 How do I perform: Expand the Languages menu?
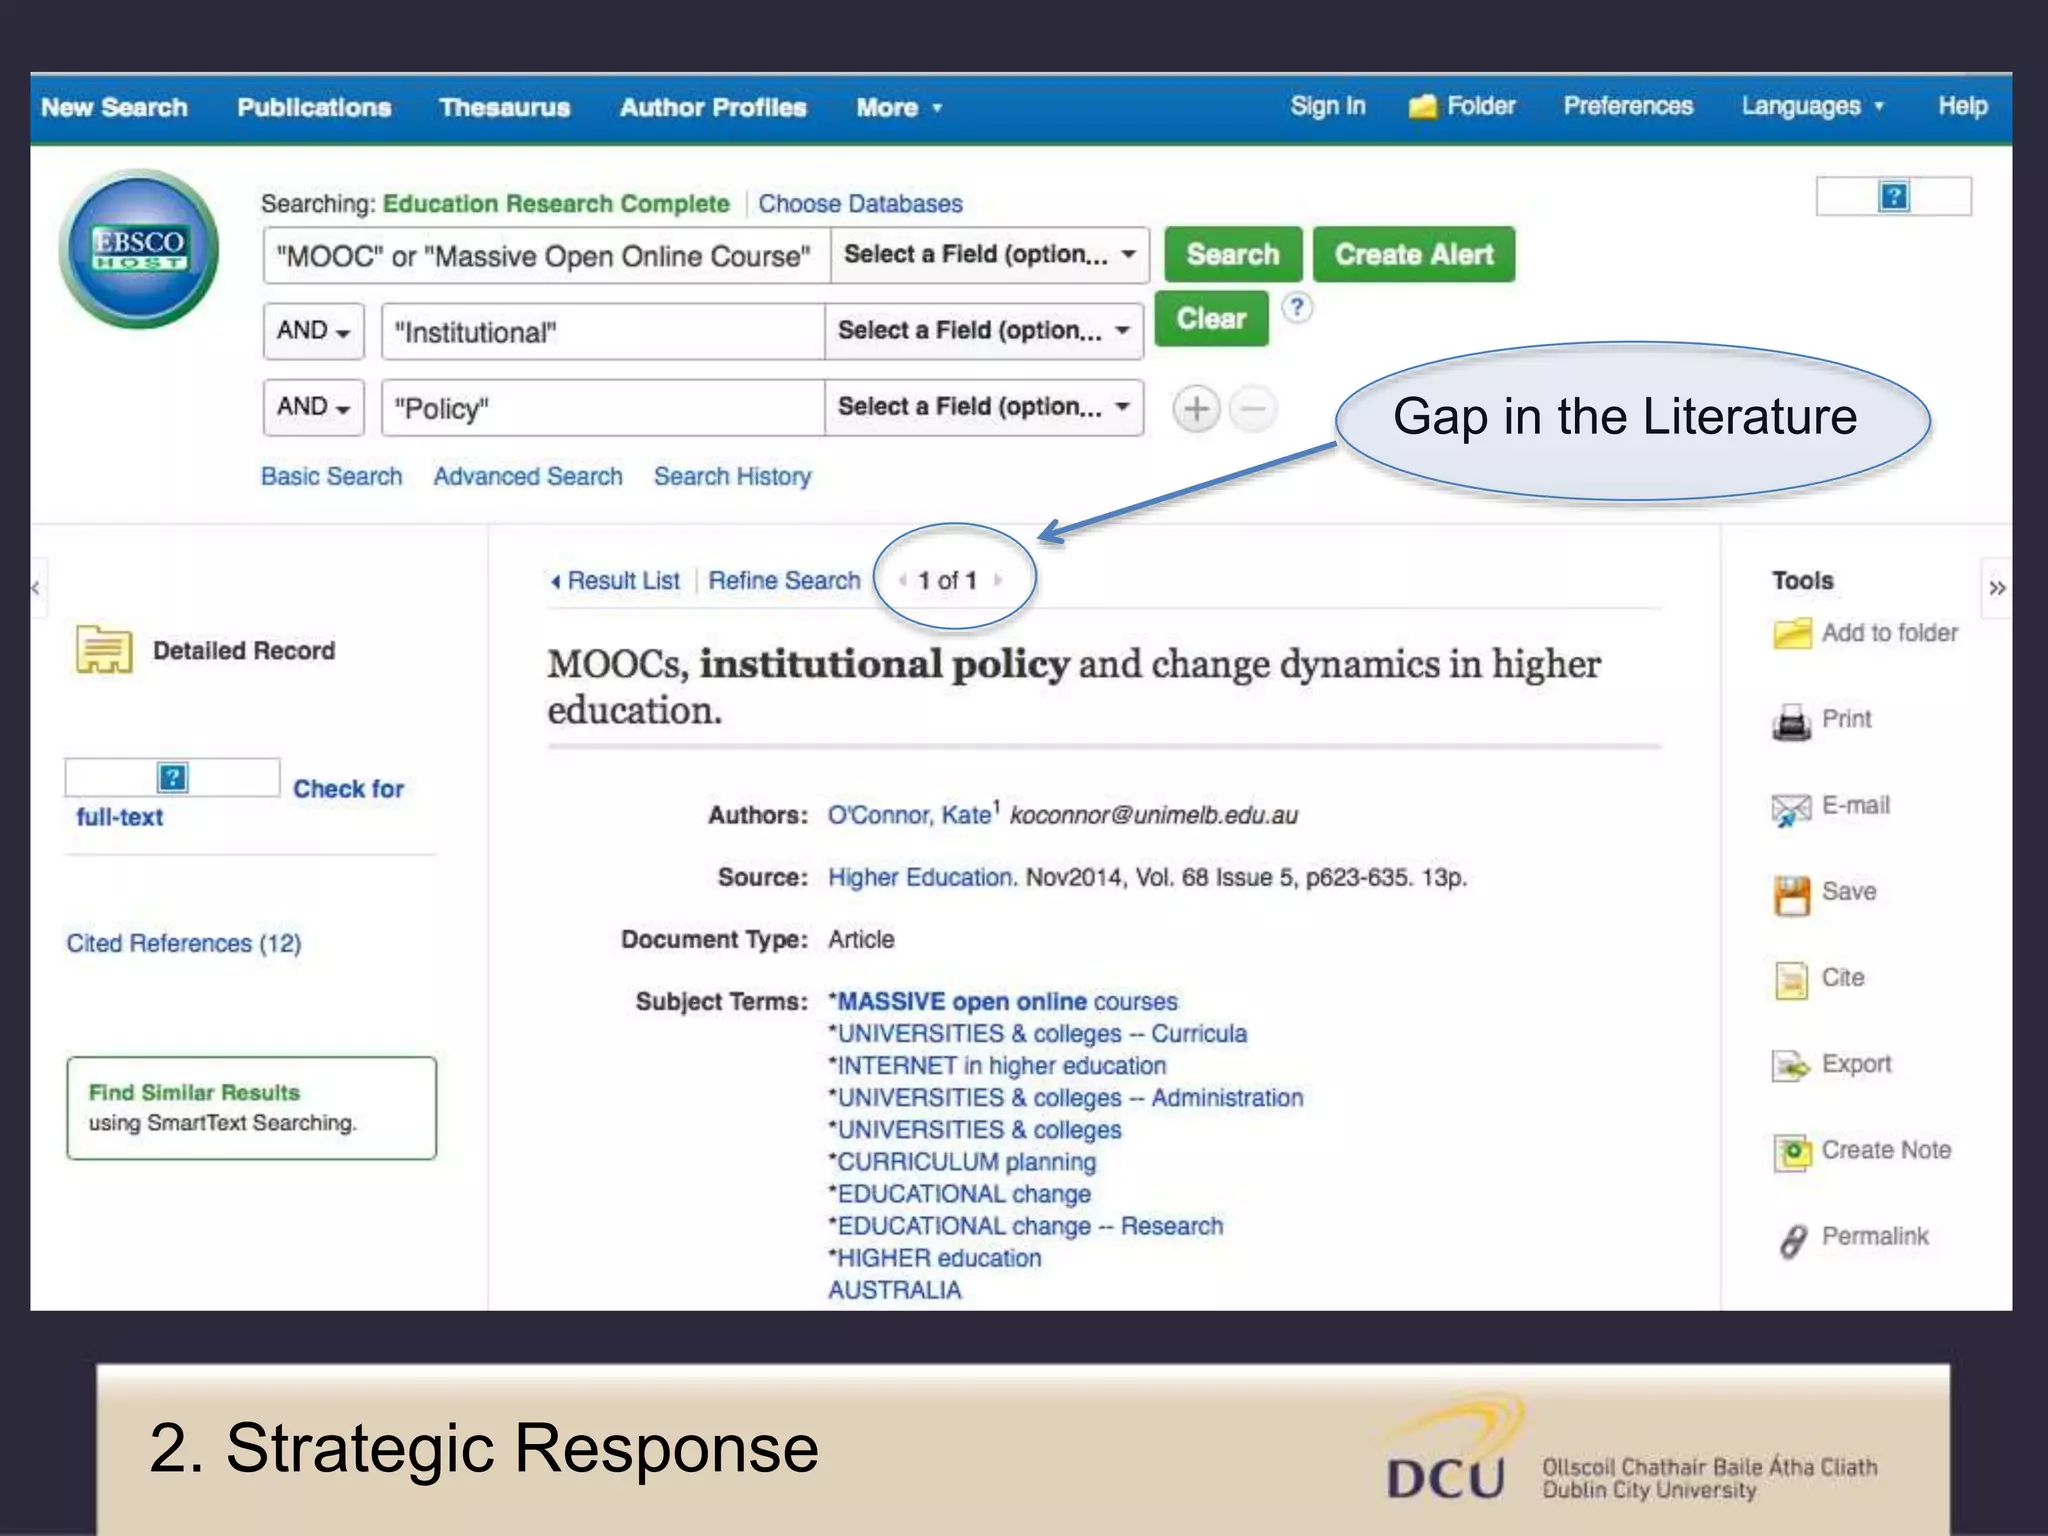click(1812, 106)
